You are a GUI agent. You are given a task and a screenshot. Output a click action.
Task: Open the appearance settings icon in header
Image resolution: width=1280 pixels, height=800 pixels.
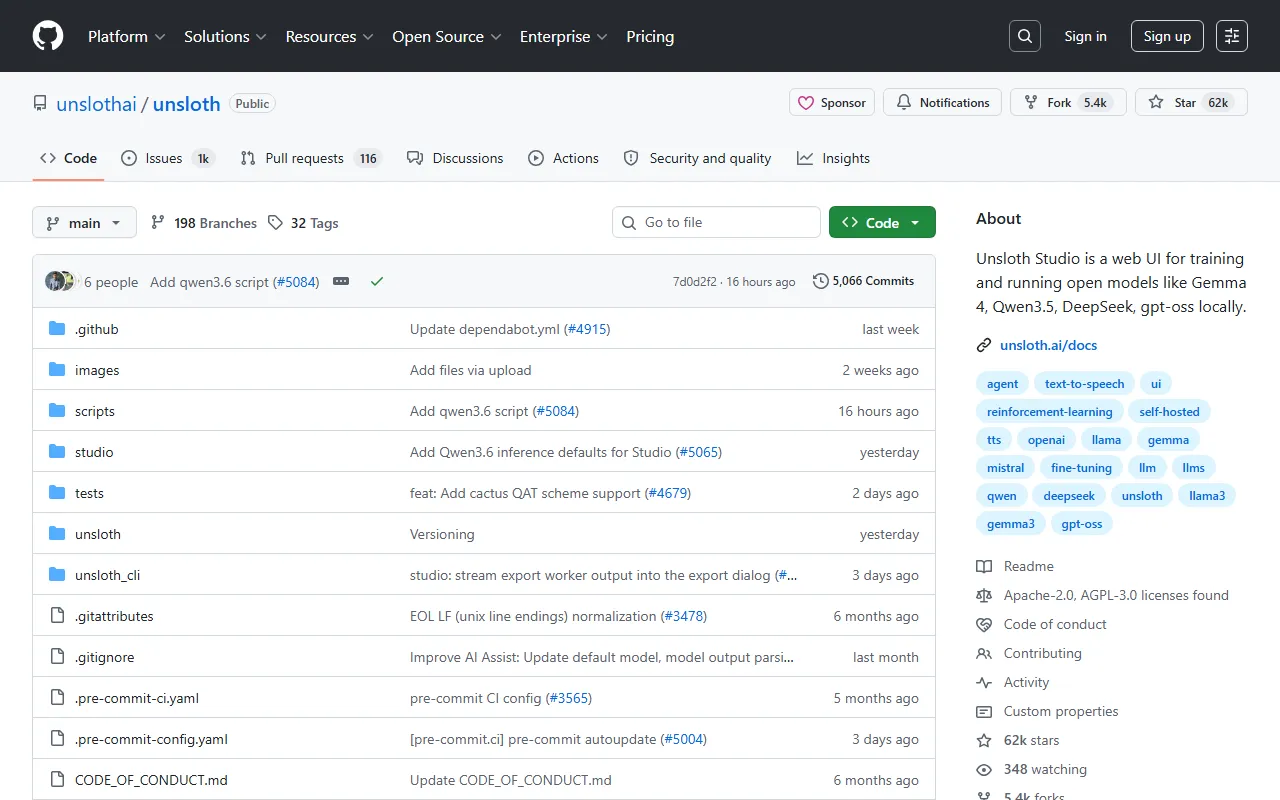(x=1232, y=36)
